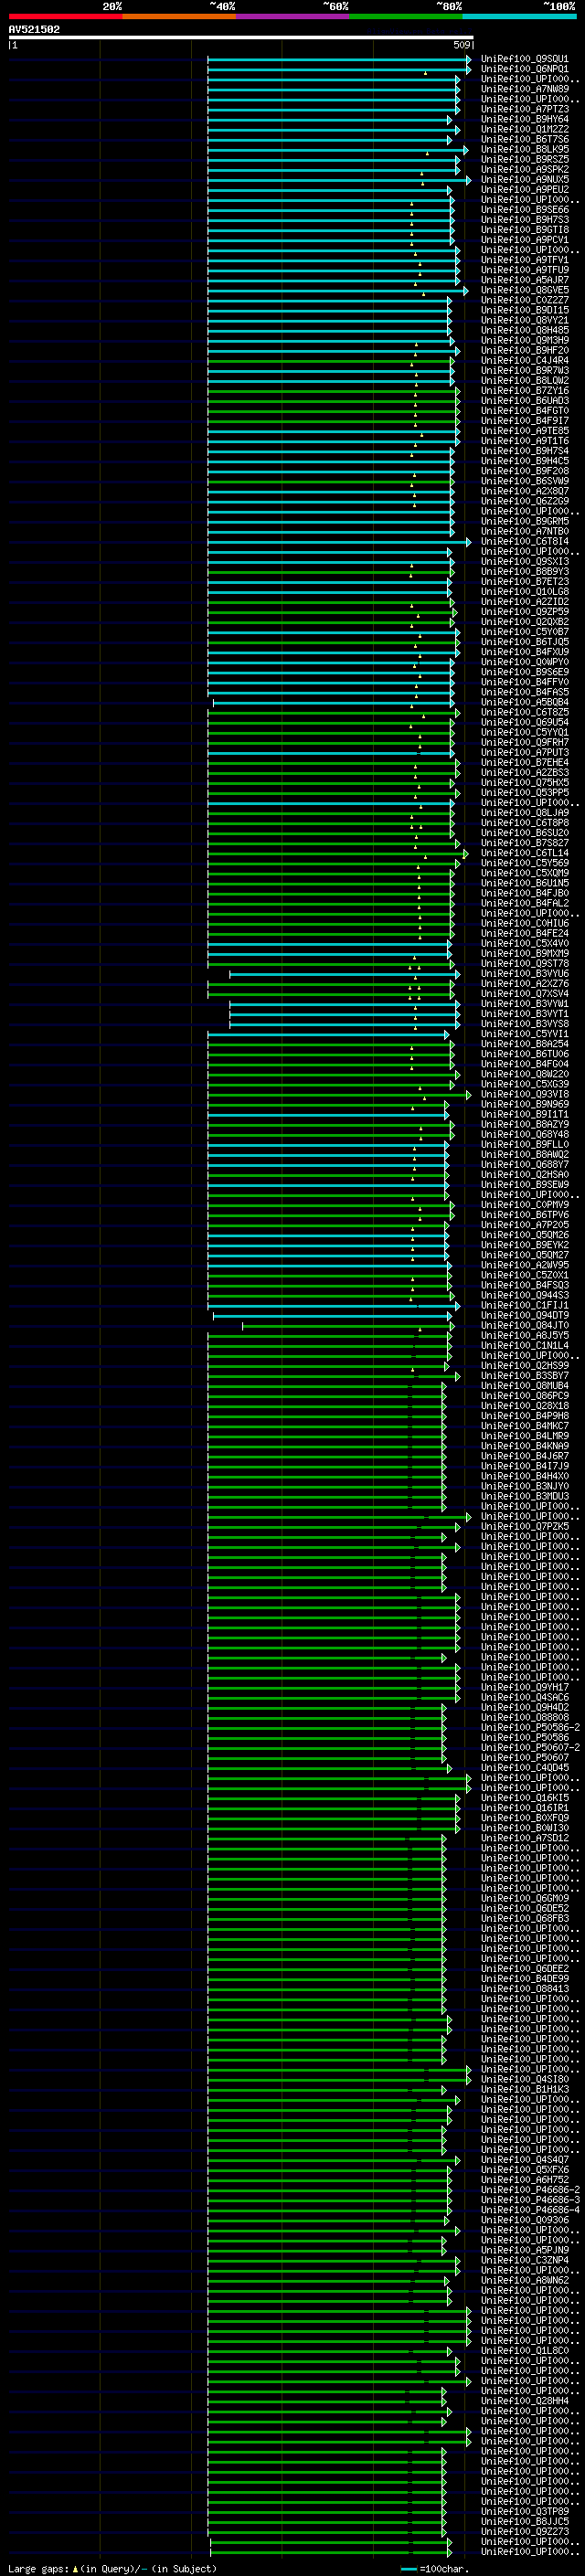Select hit UniRef100_P50586-2

tap(530, 1727)
